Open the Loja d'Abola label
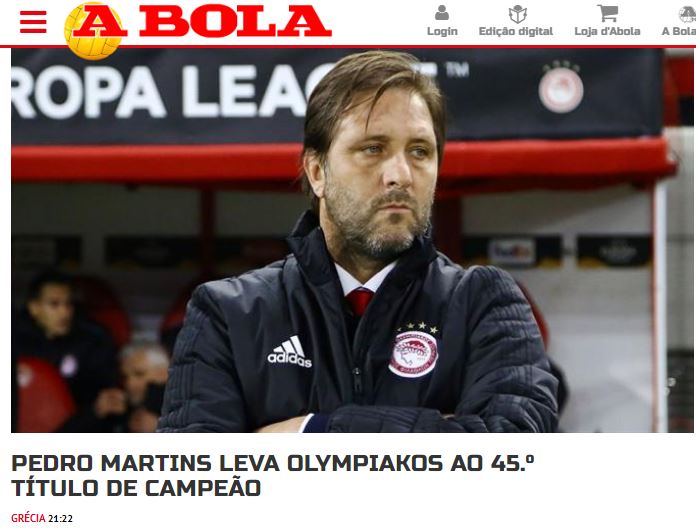 pos(607,32)
